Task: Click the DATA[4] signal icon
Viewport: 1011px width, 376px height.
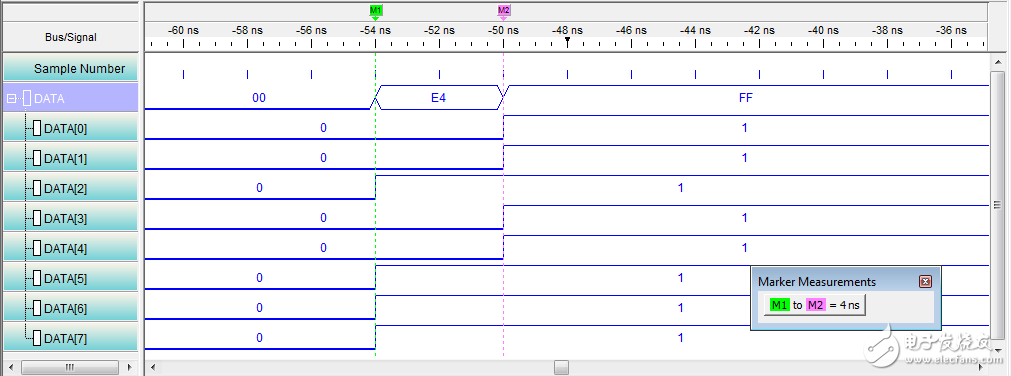Action: pyautogui.click(x=37, y=248)
